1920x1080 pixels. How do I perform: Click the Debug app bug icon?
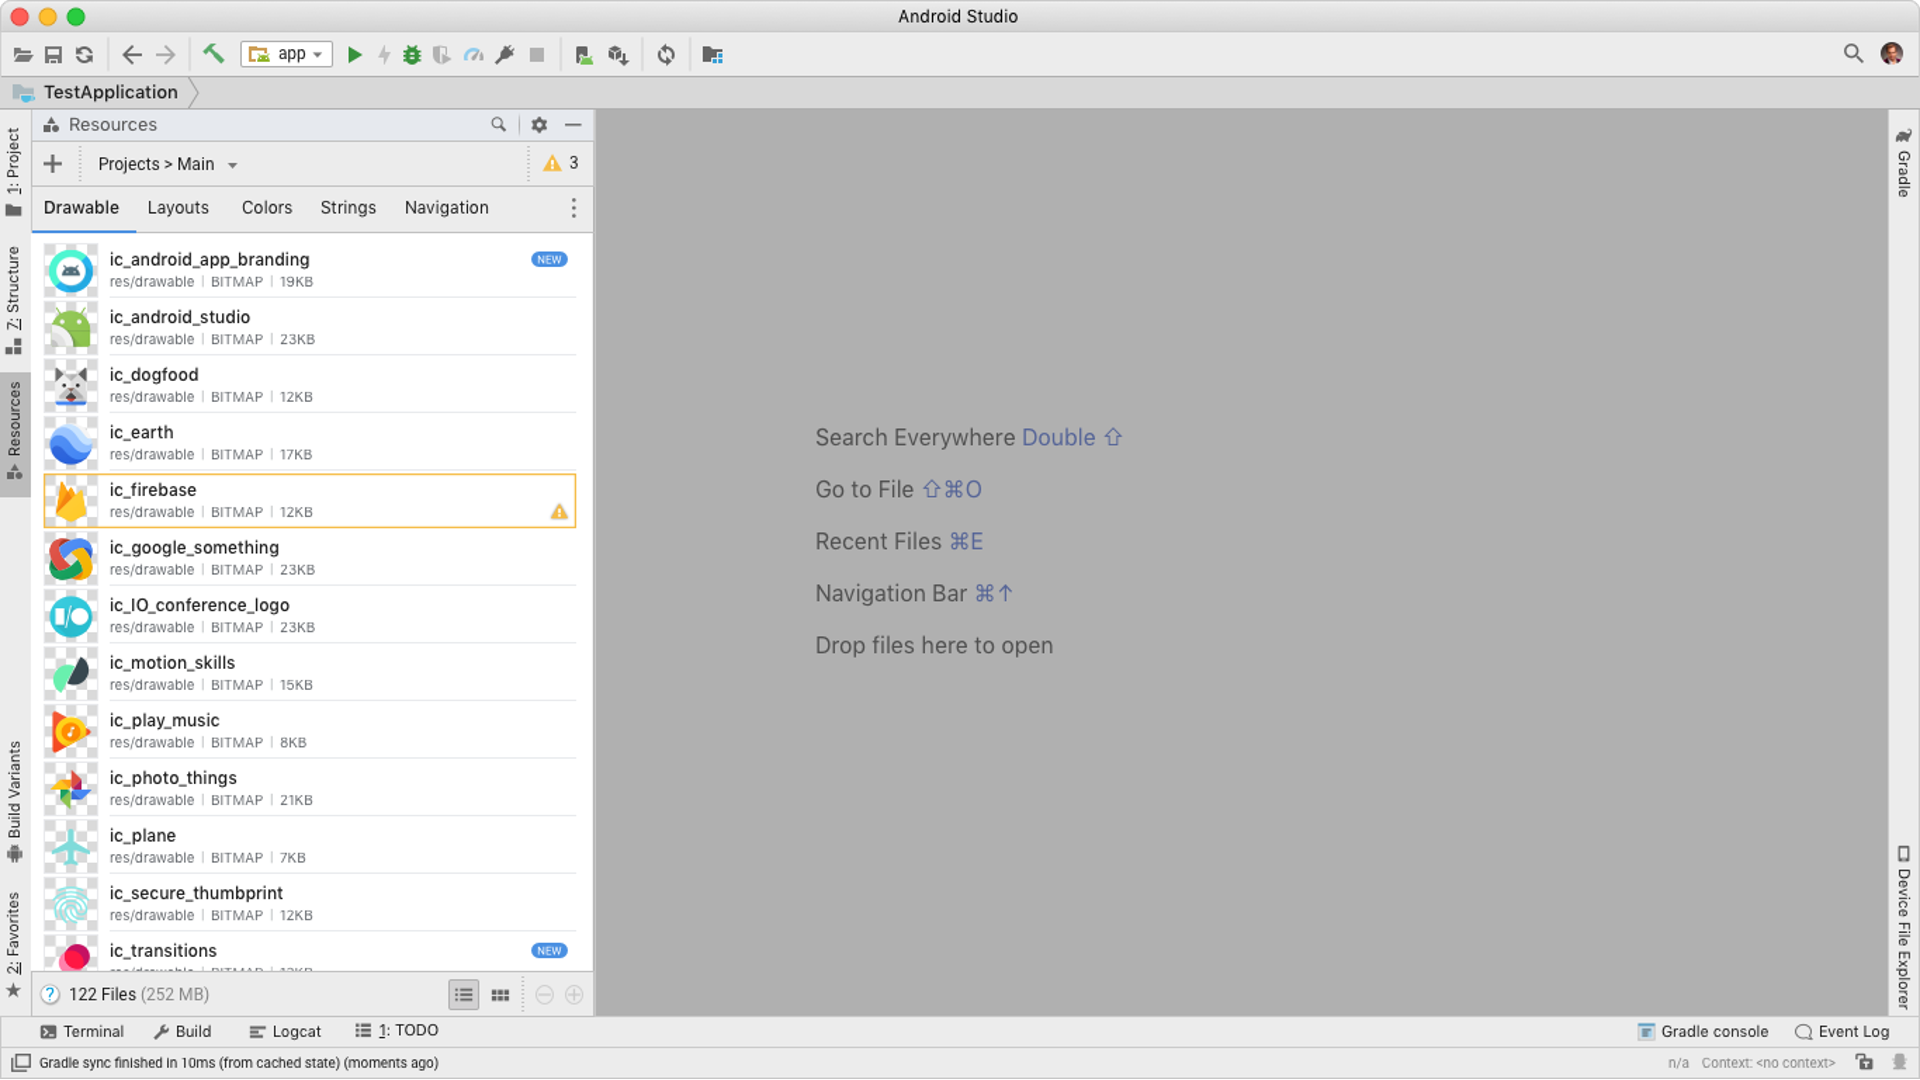tap(412, 55)
